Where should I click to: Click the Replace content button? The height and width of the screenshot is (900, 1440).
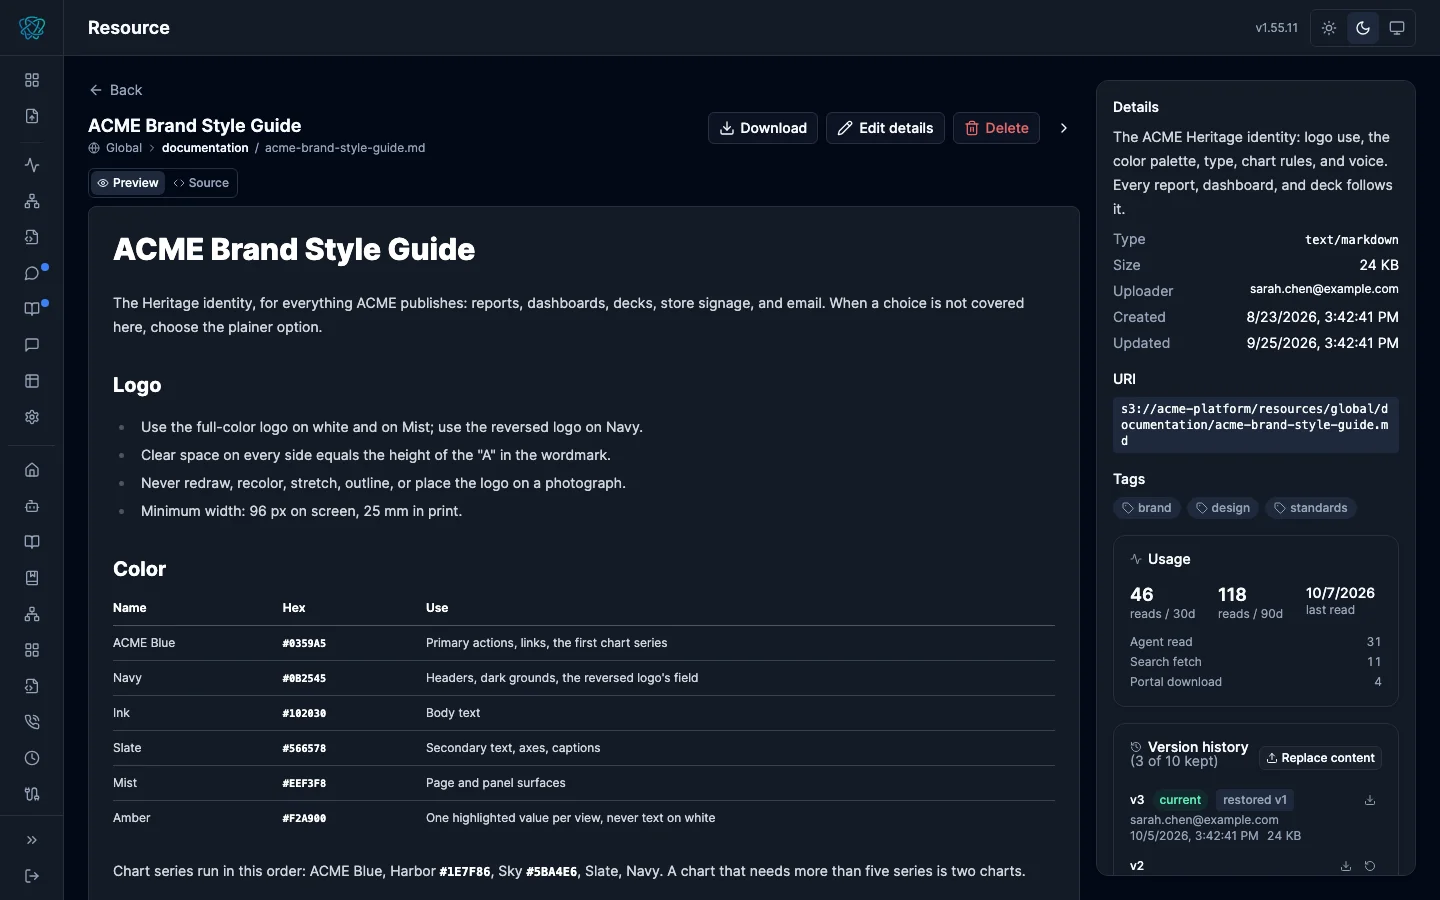click(1320, 758)
